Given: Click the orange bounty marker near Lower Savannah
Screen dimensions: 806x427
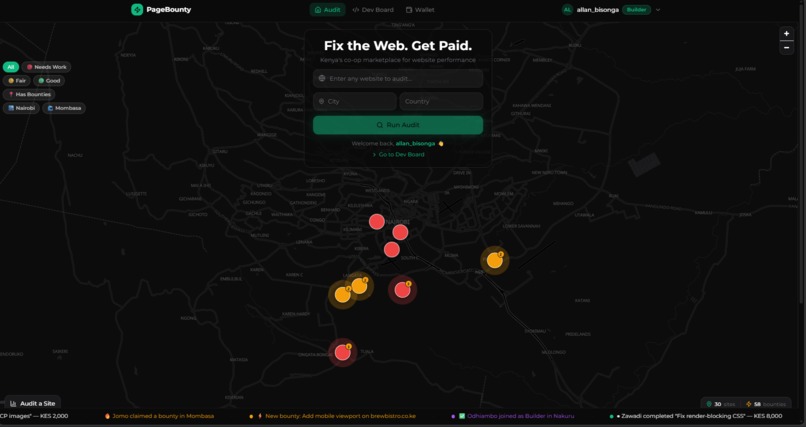Looking at the screenshot, I should point(494,260).
